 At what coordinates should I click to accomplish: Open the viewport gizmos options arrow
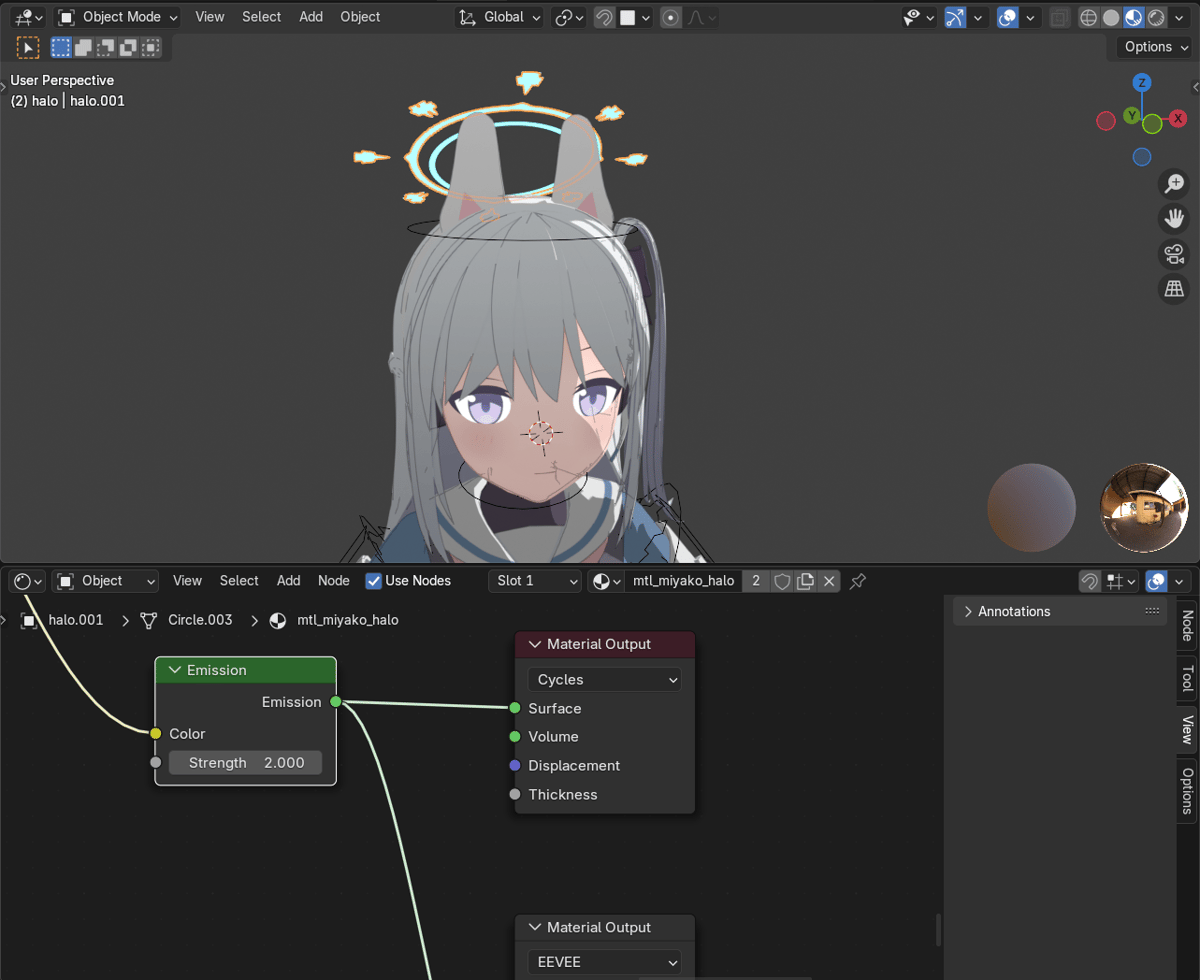pyautogui.click(x=978, y=17)
